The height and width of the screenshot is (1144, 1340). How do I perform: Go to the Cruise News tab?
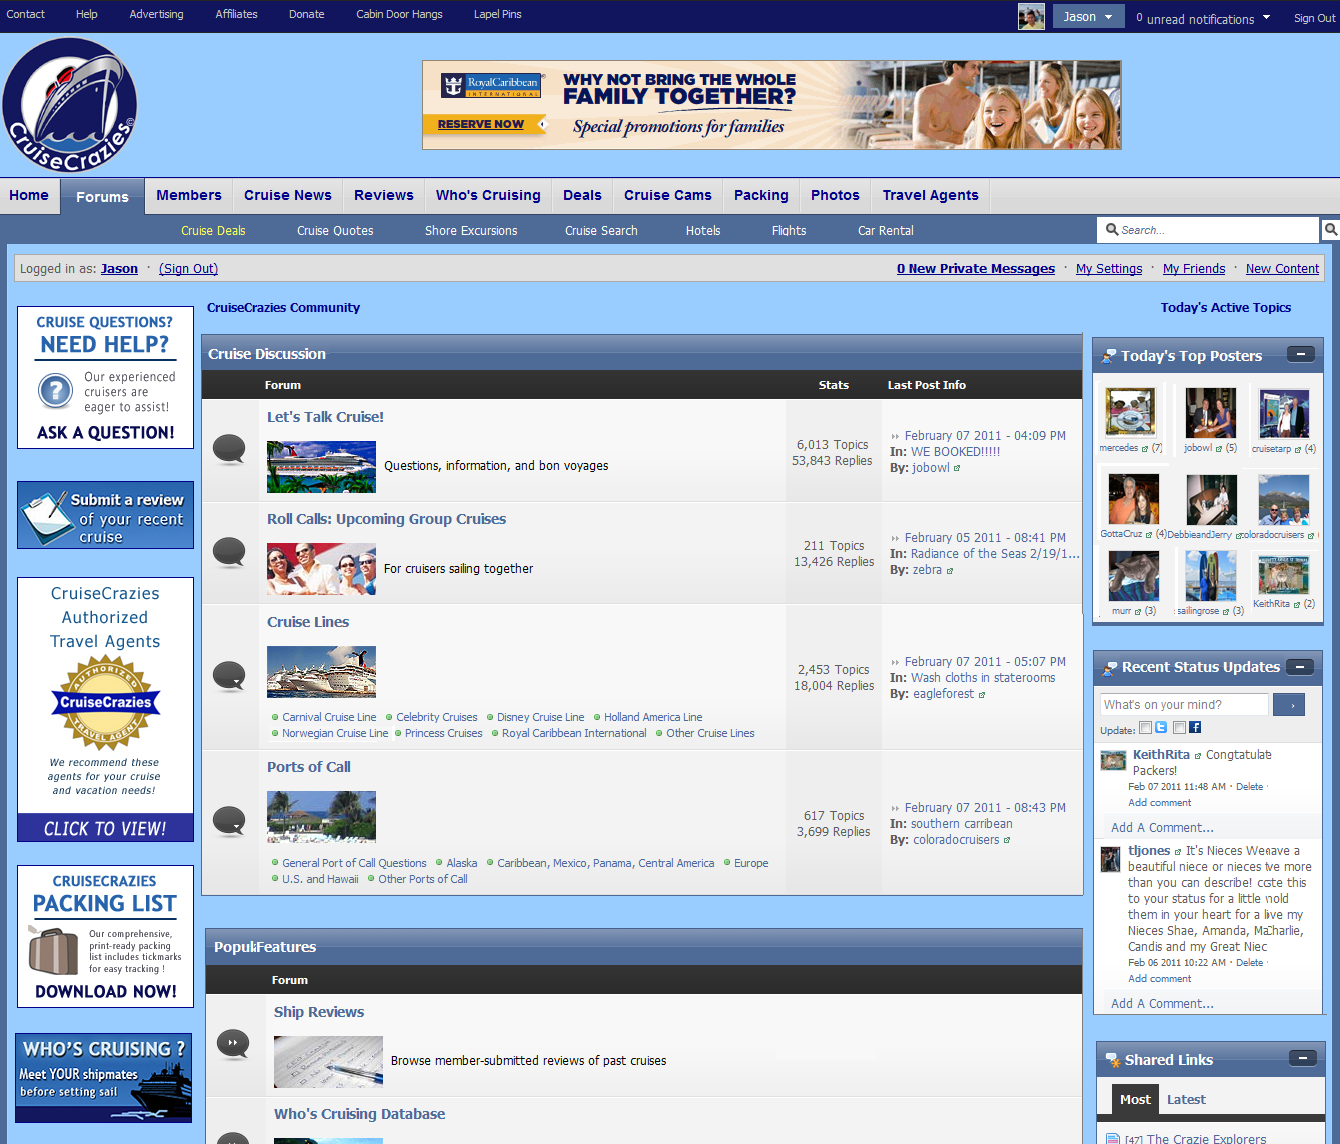288,195
